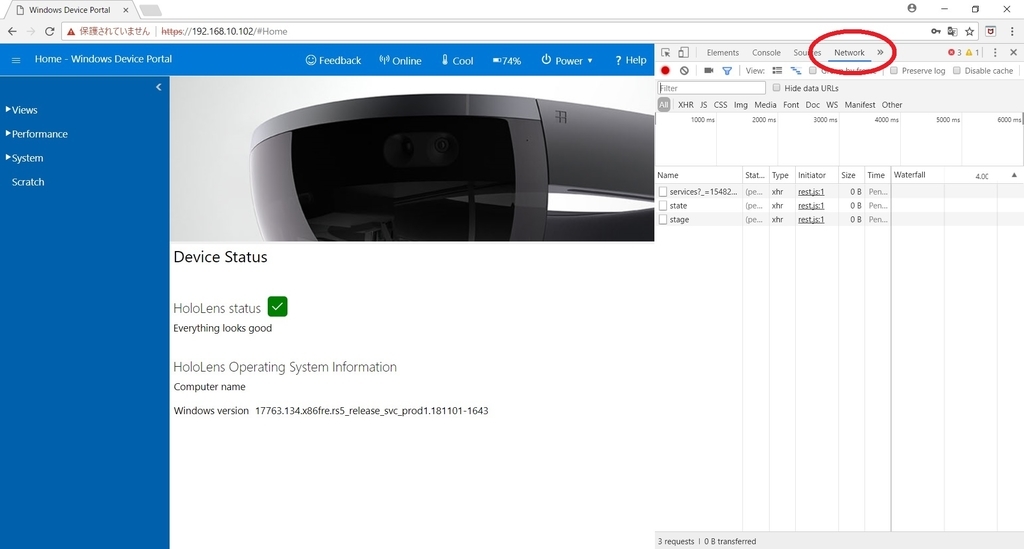The image size is (1024, 549).
Task: Filter network requests by CSS
Action: tap(720, 104)
